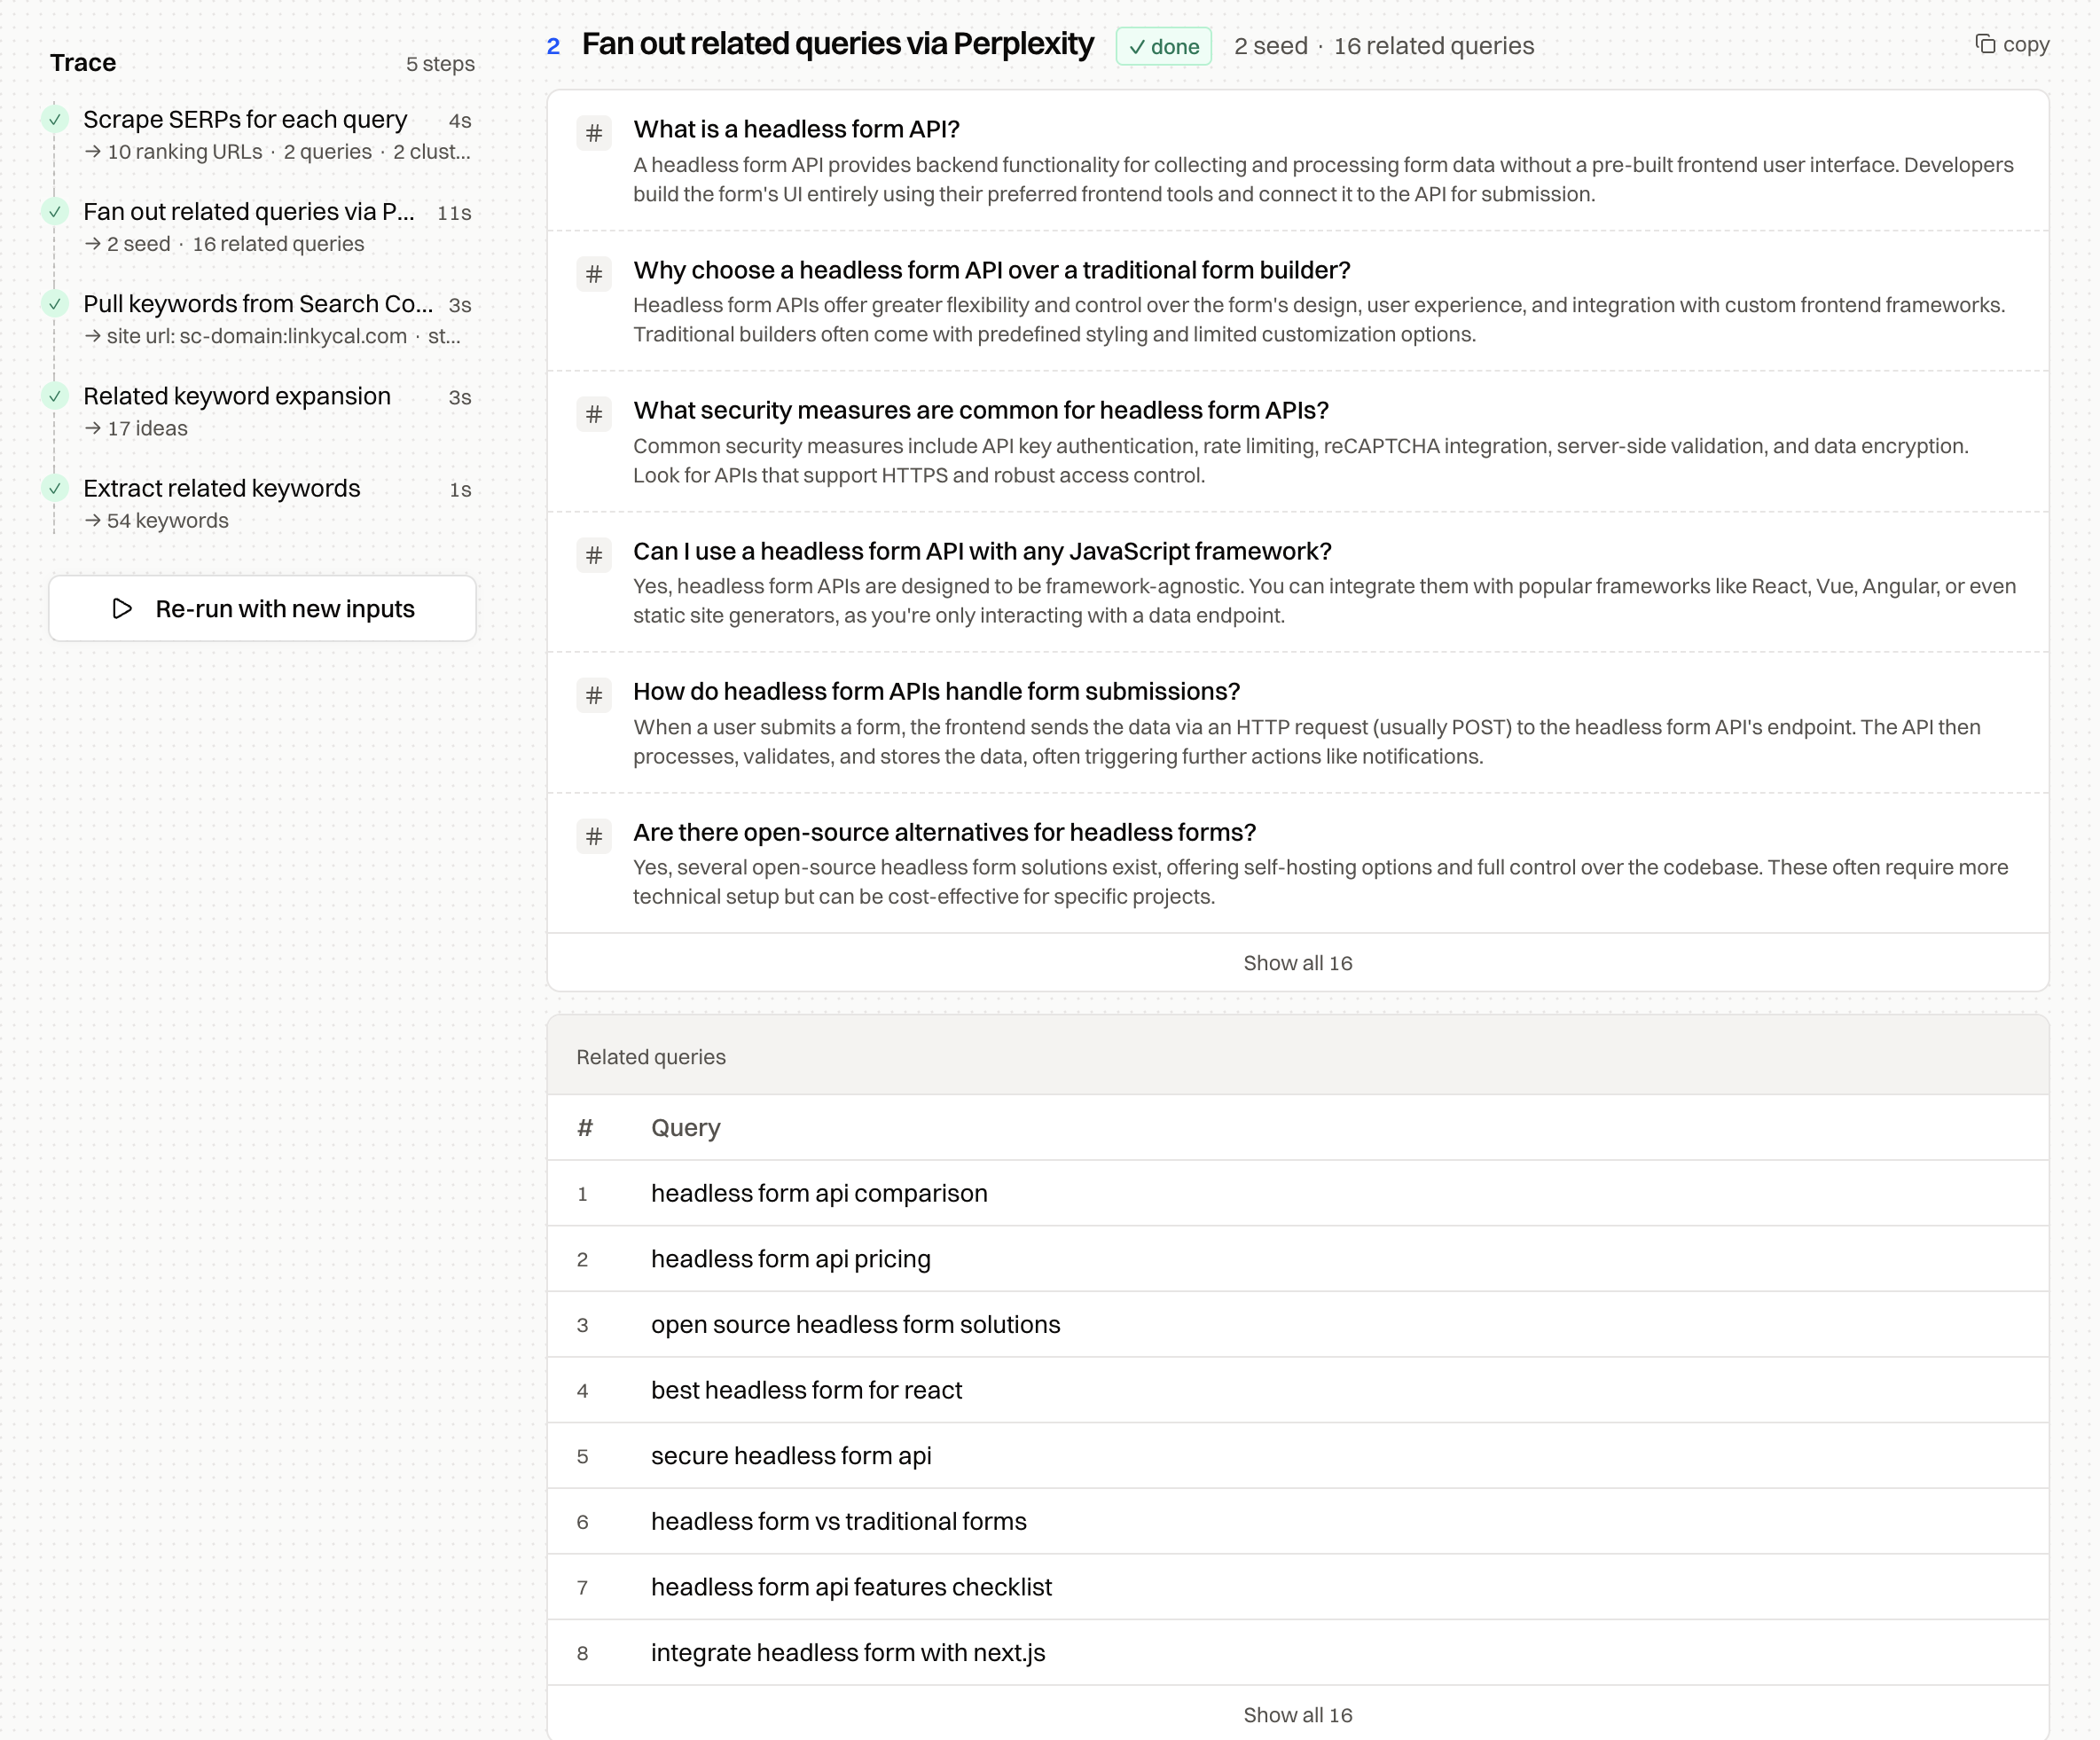Click green check icon for Fan out related queries step
This screenshot has width=2100, height=1740.
[x=55, y=211]
